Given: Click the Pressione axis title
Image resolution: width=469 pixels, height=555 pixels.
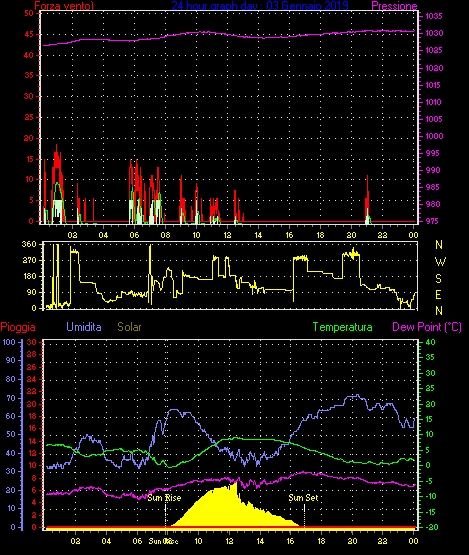Looking at the screenshot, I should point(394,6).
